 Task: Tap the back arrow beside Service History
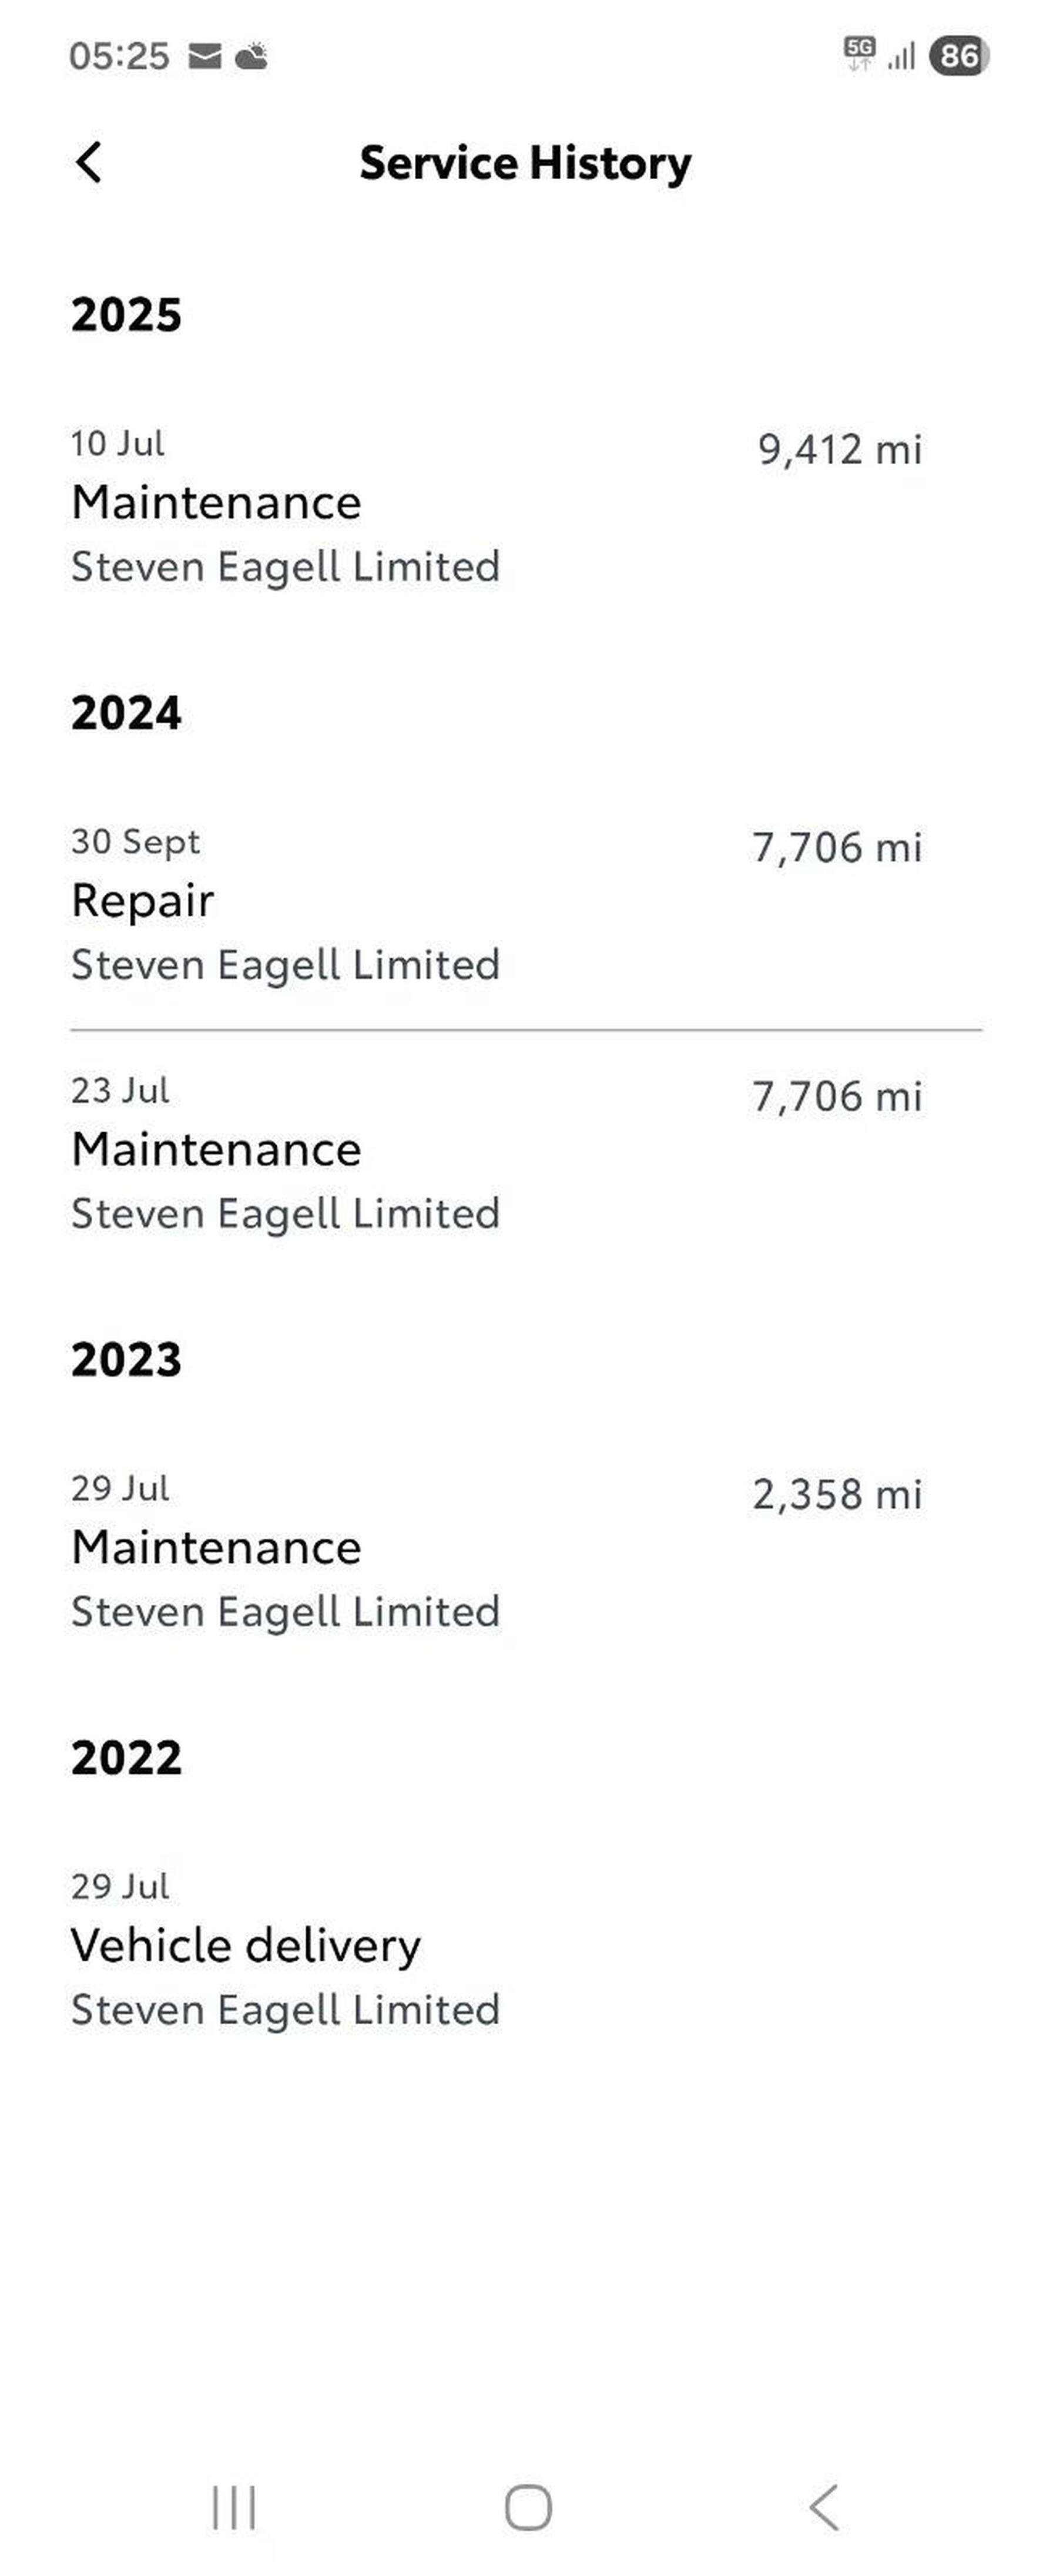tap(89, 162)
